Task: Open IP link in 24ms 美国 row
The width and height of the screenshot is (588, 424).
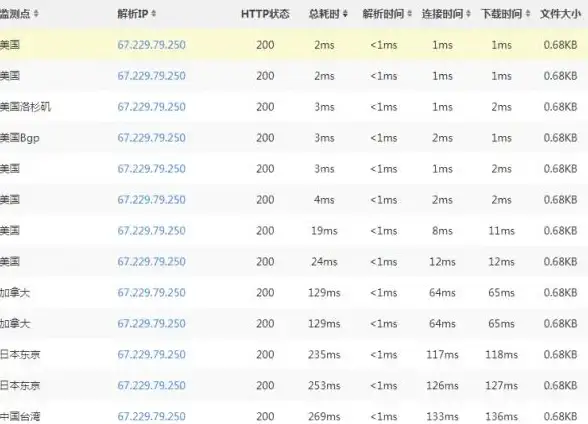Action: [x=152, y=262]
